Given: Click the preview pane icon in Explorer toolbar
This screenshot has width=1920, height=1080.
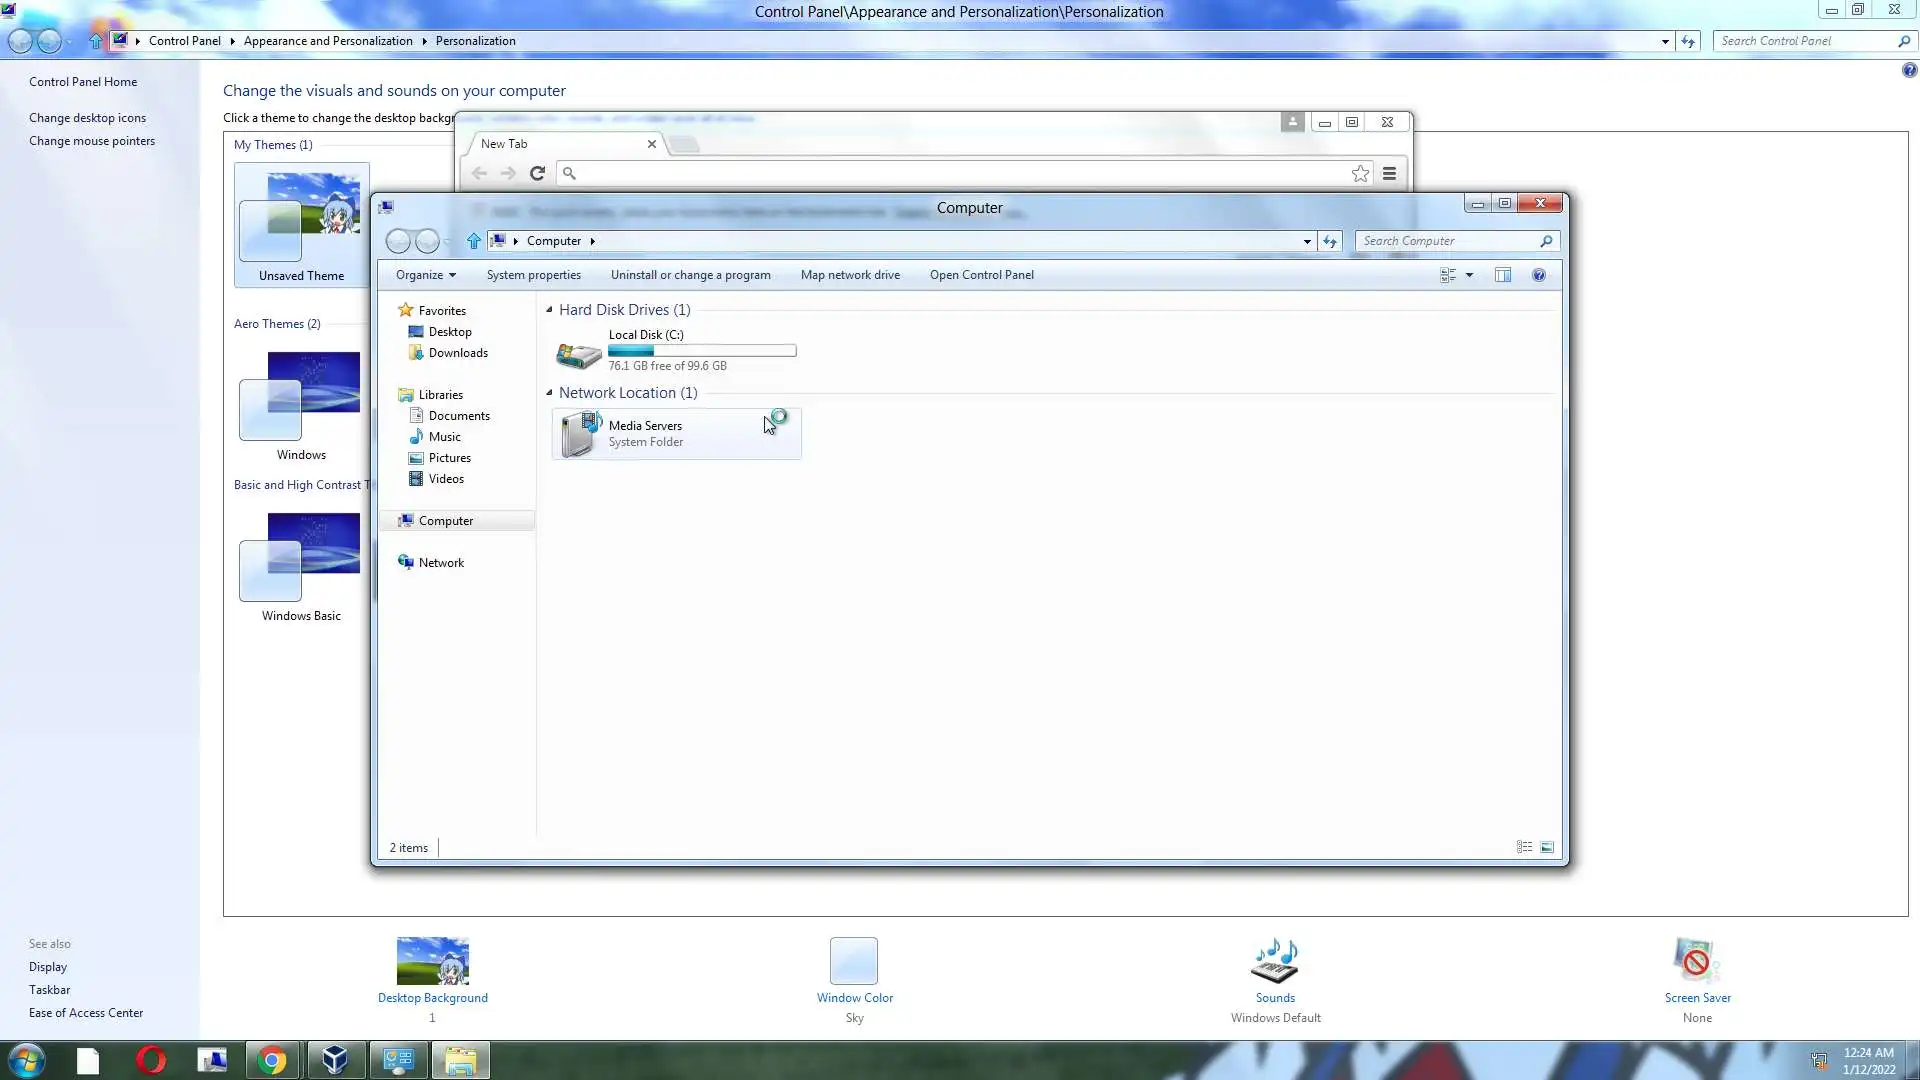Looking at the screenshot, I should pos(1502,275).
